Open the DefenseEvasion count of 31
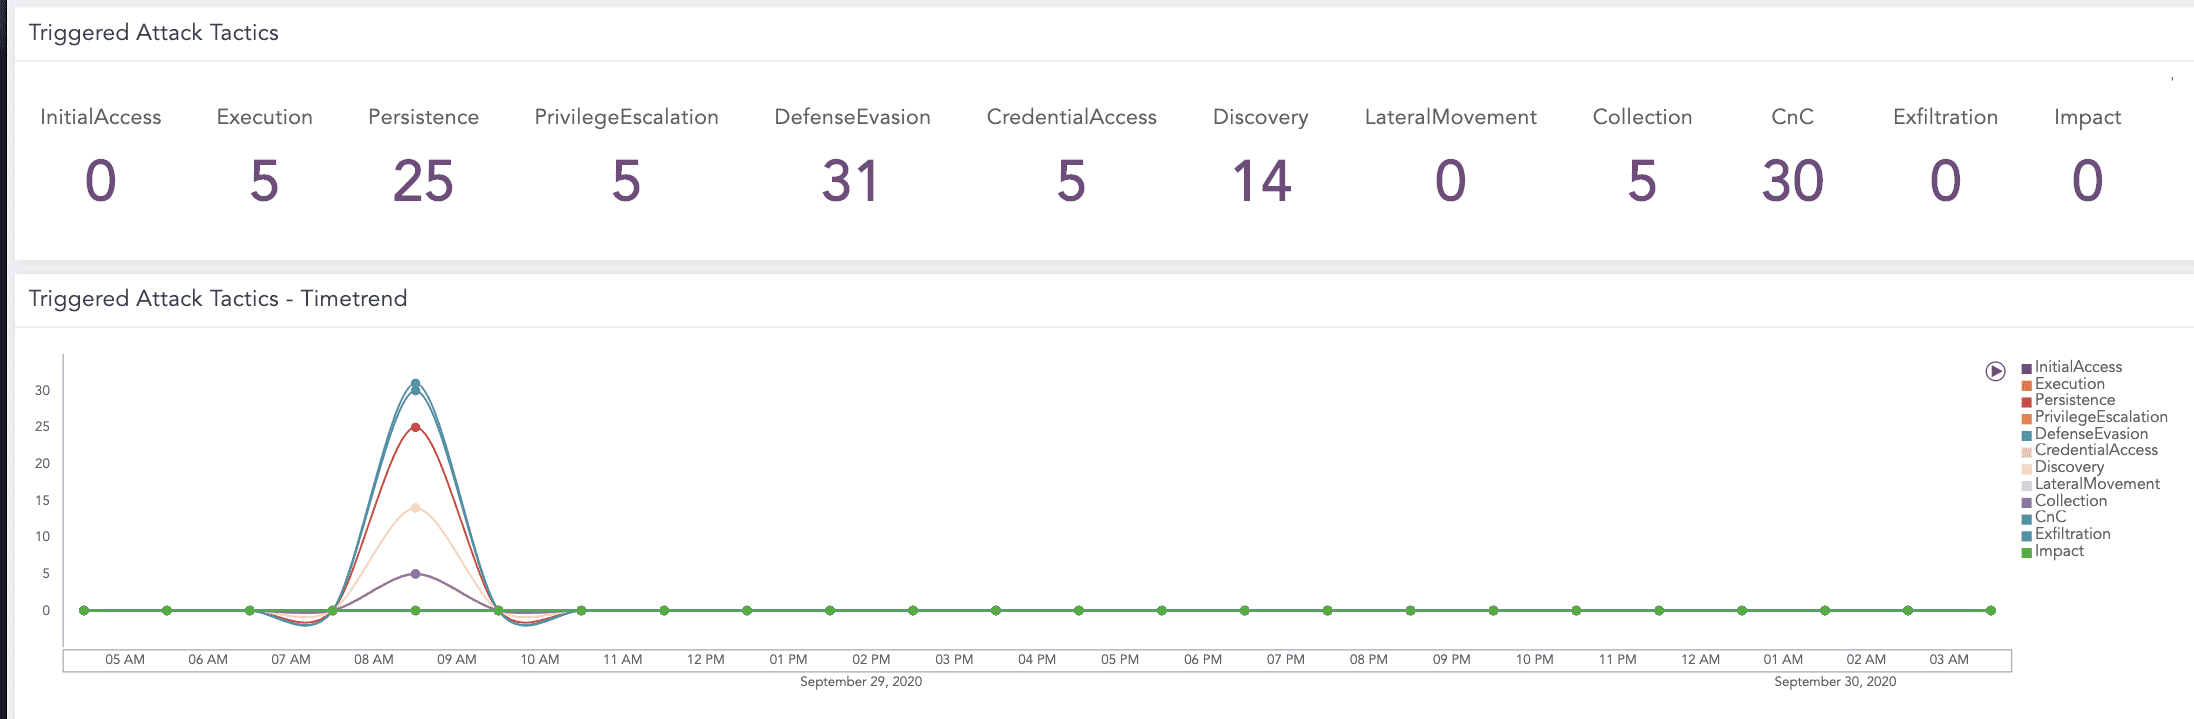The width and height of the screenshot is (2194, 719). click(x=850, y=181)
